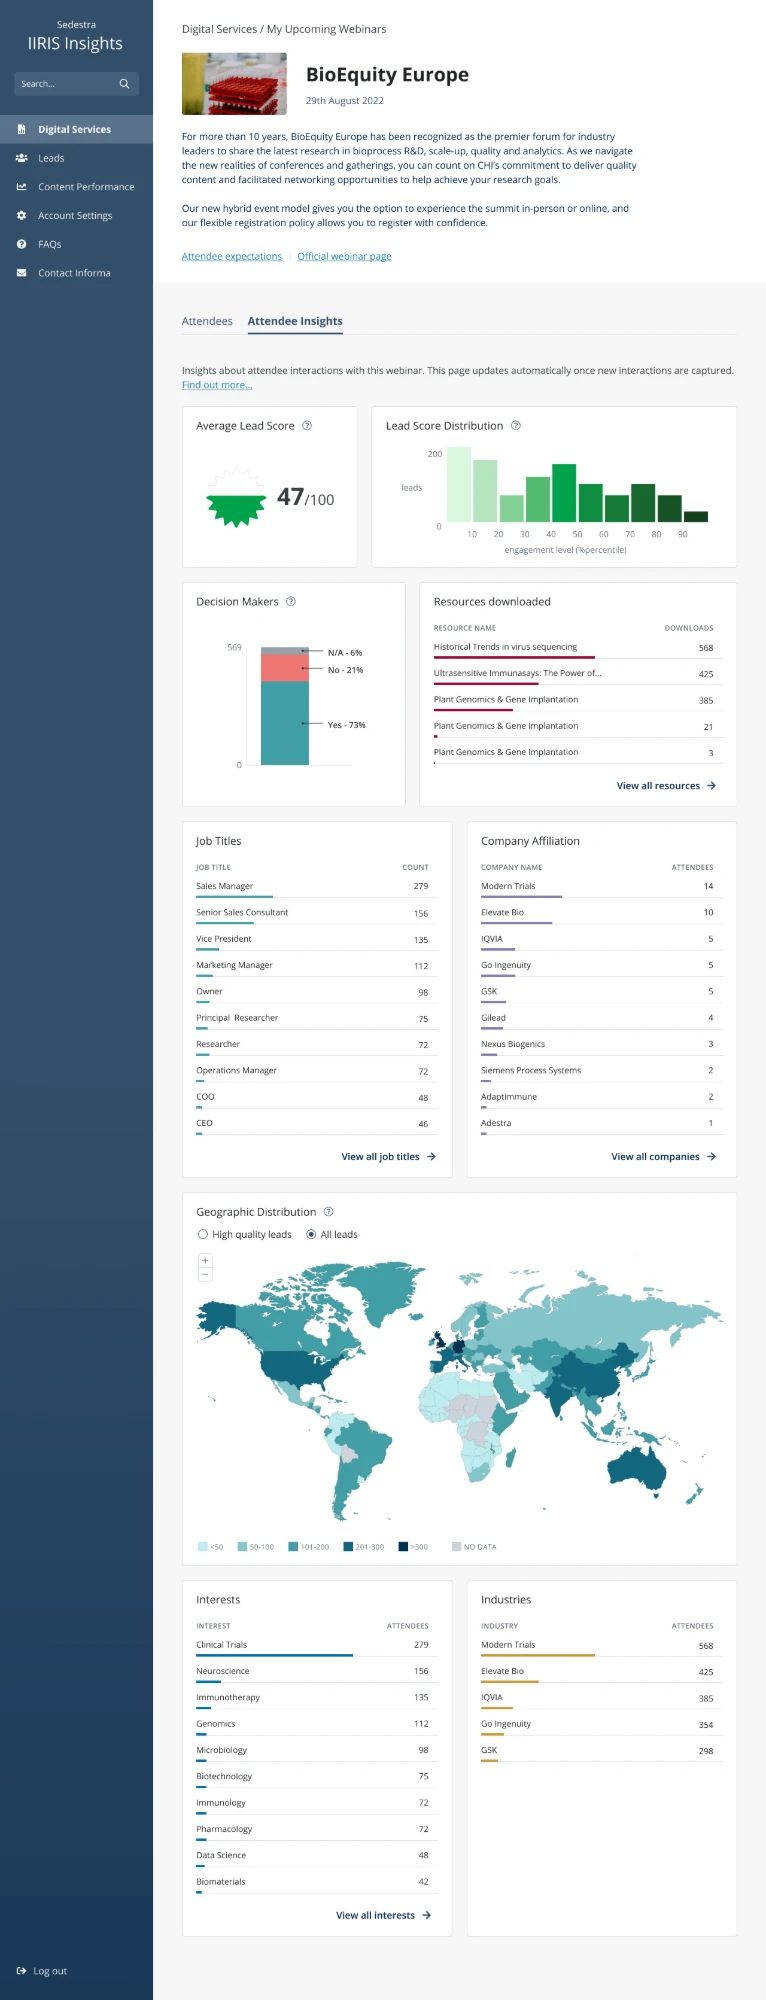
Task: Click arrow next to View all job titles
Action: pyautogui.click(x=431, y=1156)
